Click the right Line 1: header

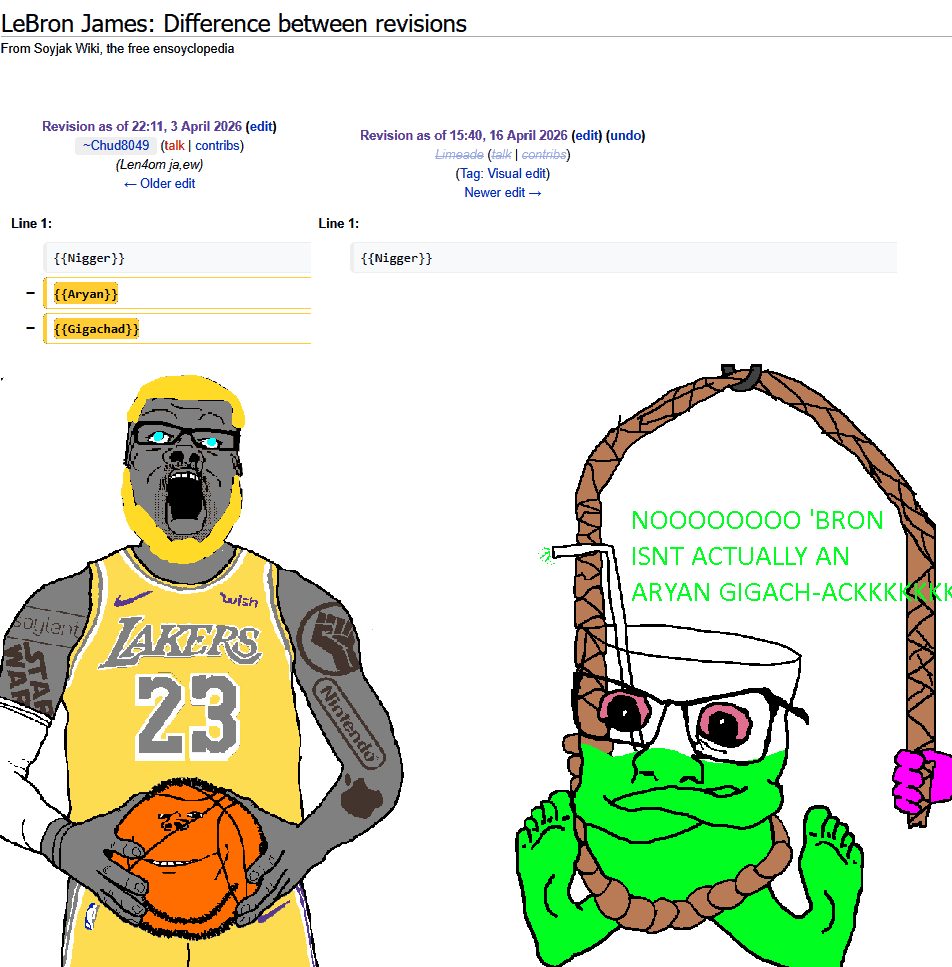(x=339, y=224)
